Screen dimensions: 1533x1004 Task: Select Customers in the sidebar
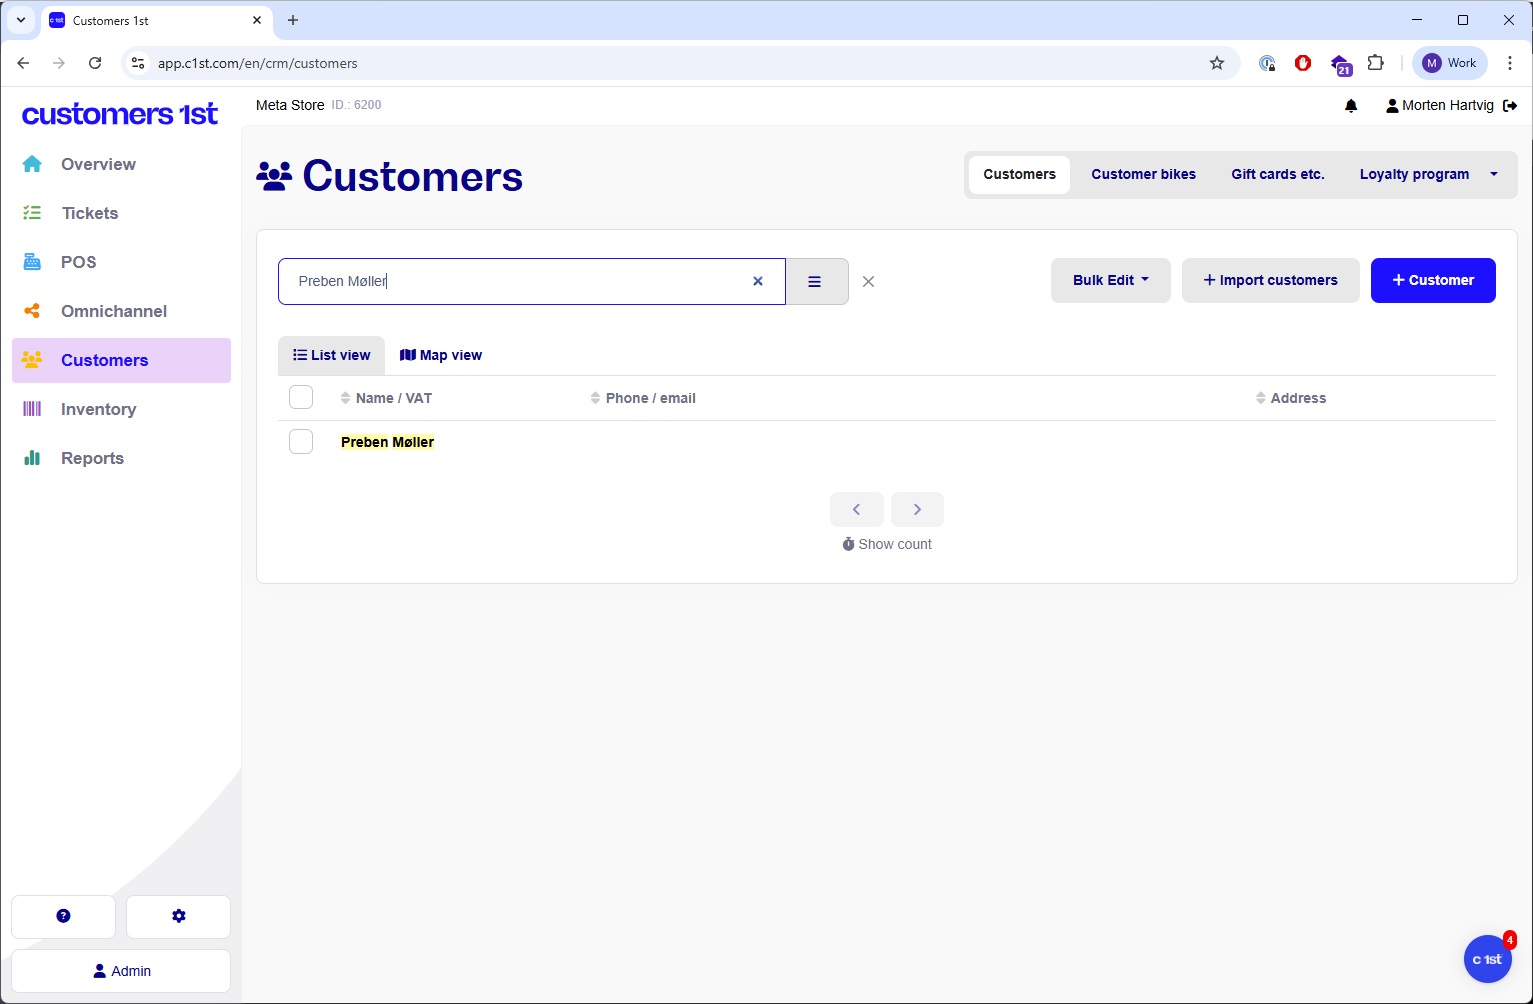click(x=121, y=360)
